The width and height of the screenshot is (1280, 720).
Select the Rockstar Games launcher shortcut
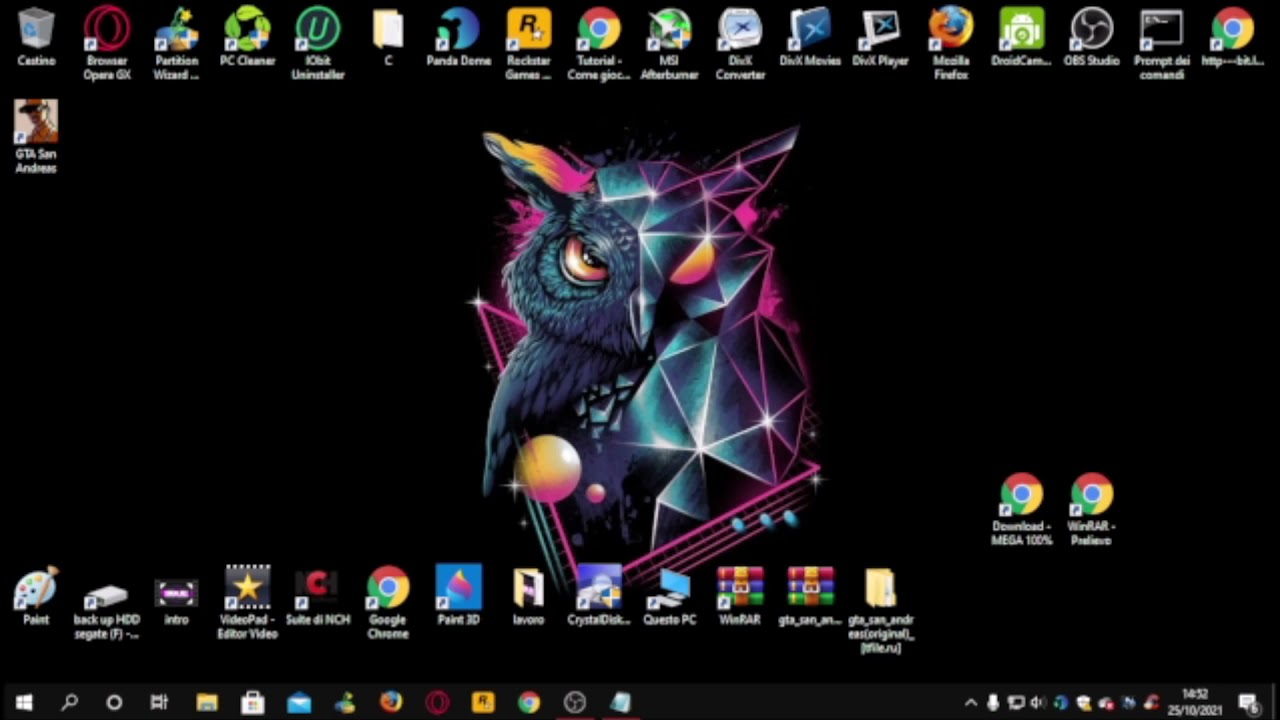528,42
